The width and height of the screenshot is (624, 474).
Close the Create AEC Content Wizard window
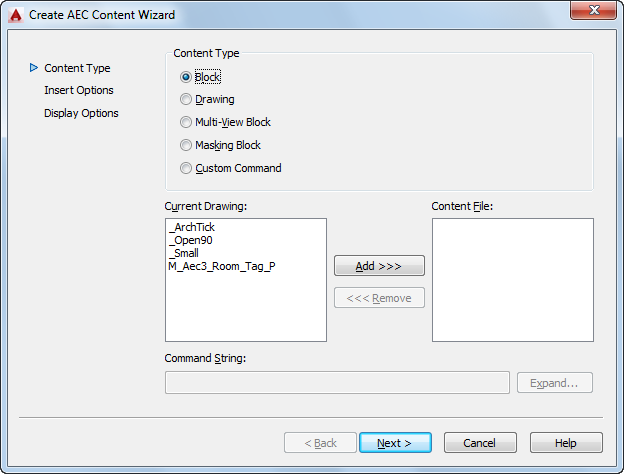tap(594, 12)
